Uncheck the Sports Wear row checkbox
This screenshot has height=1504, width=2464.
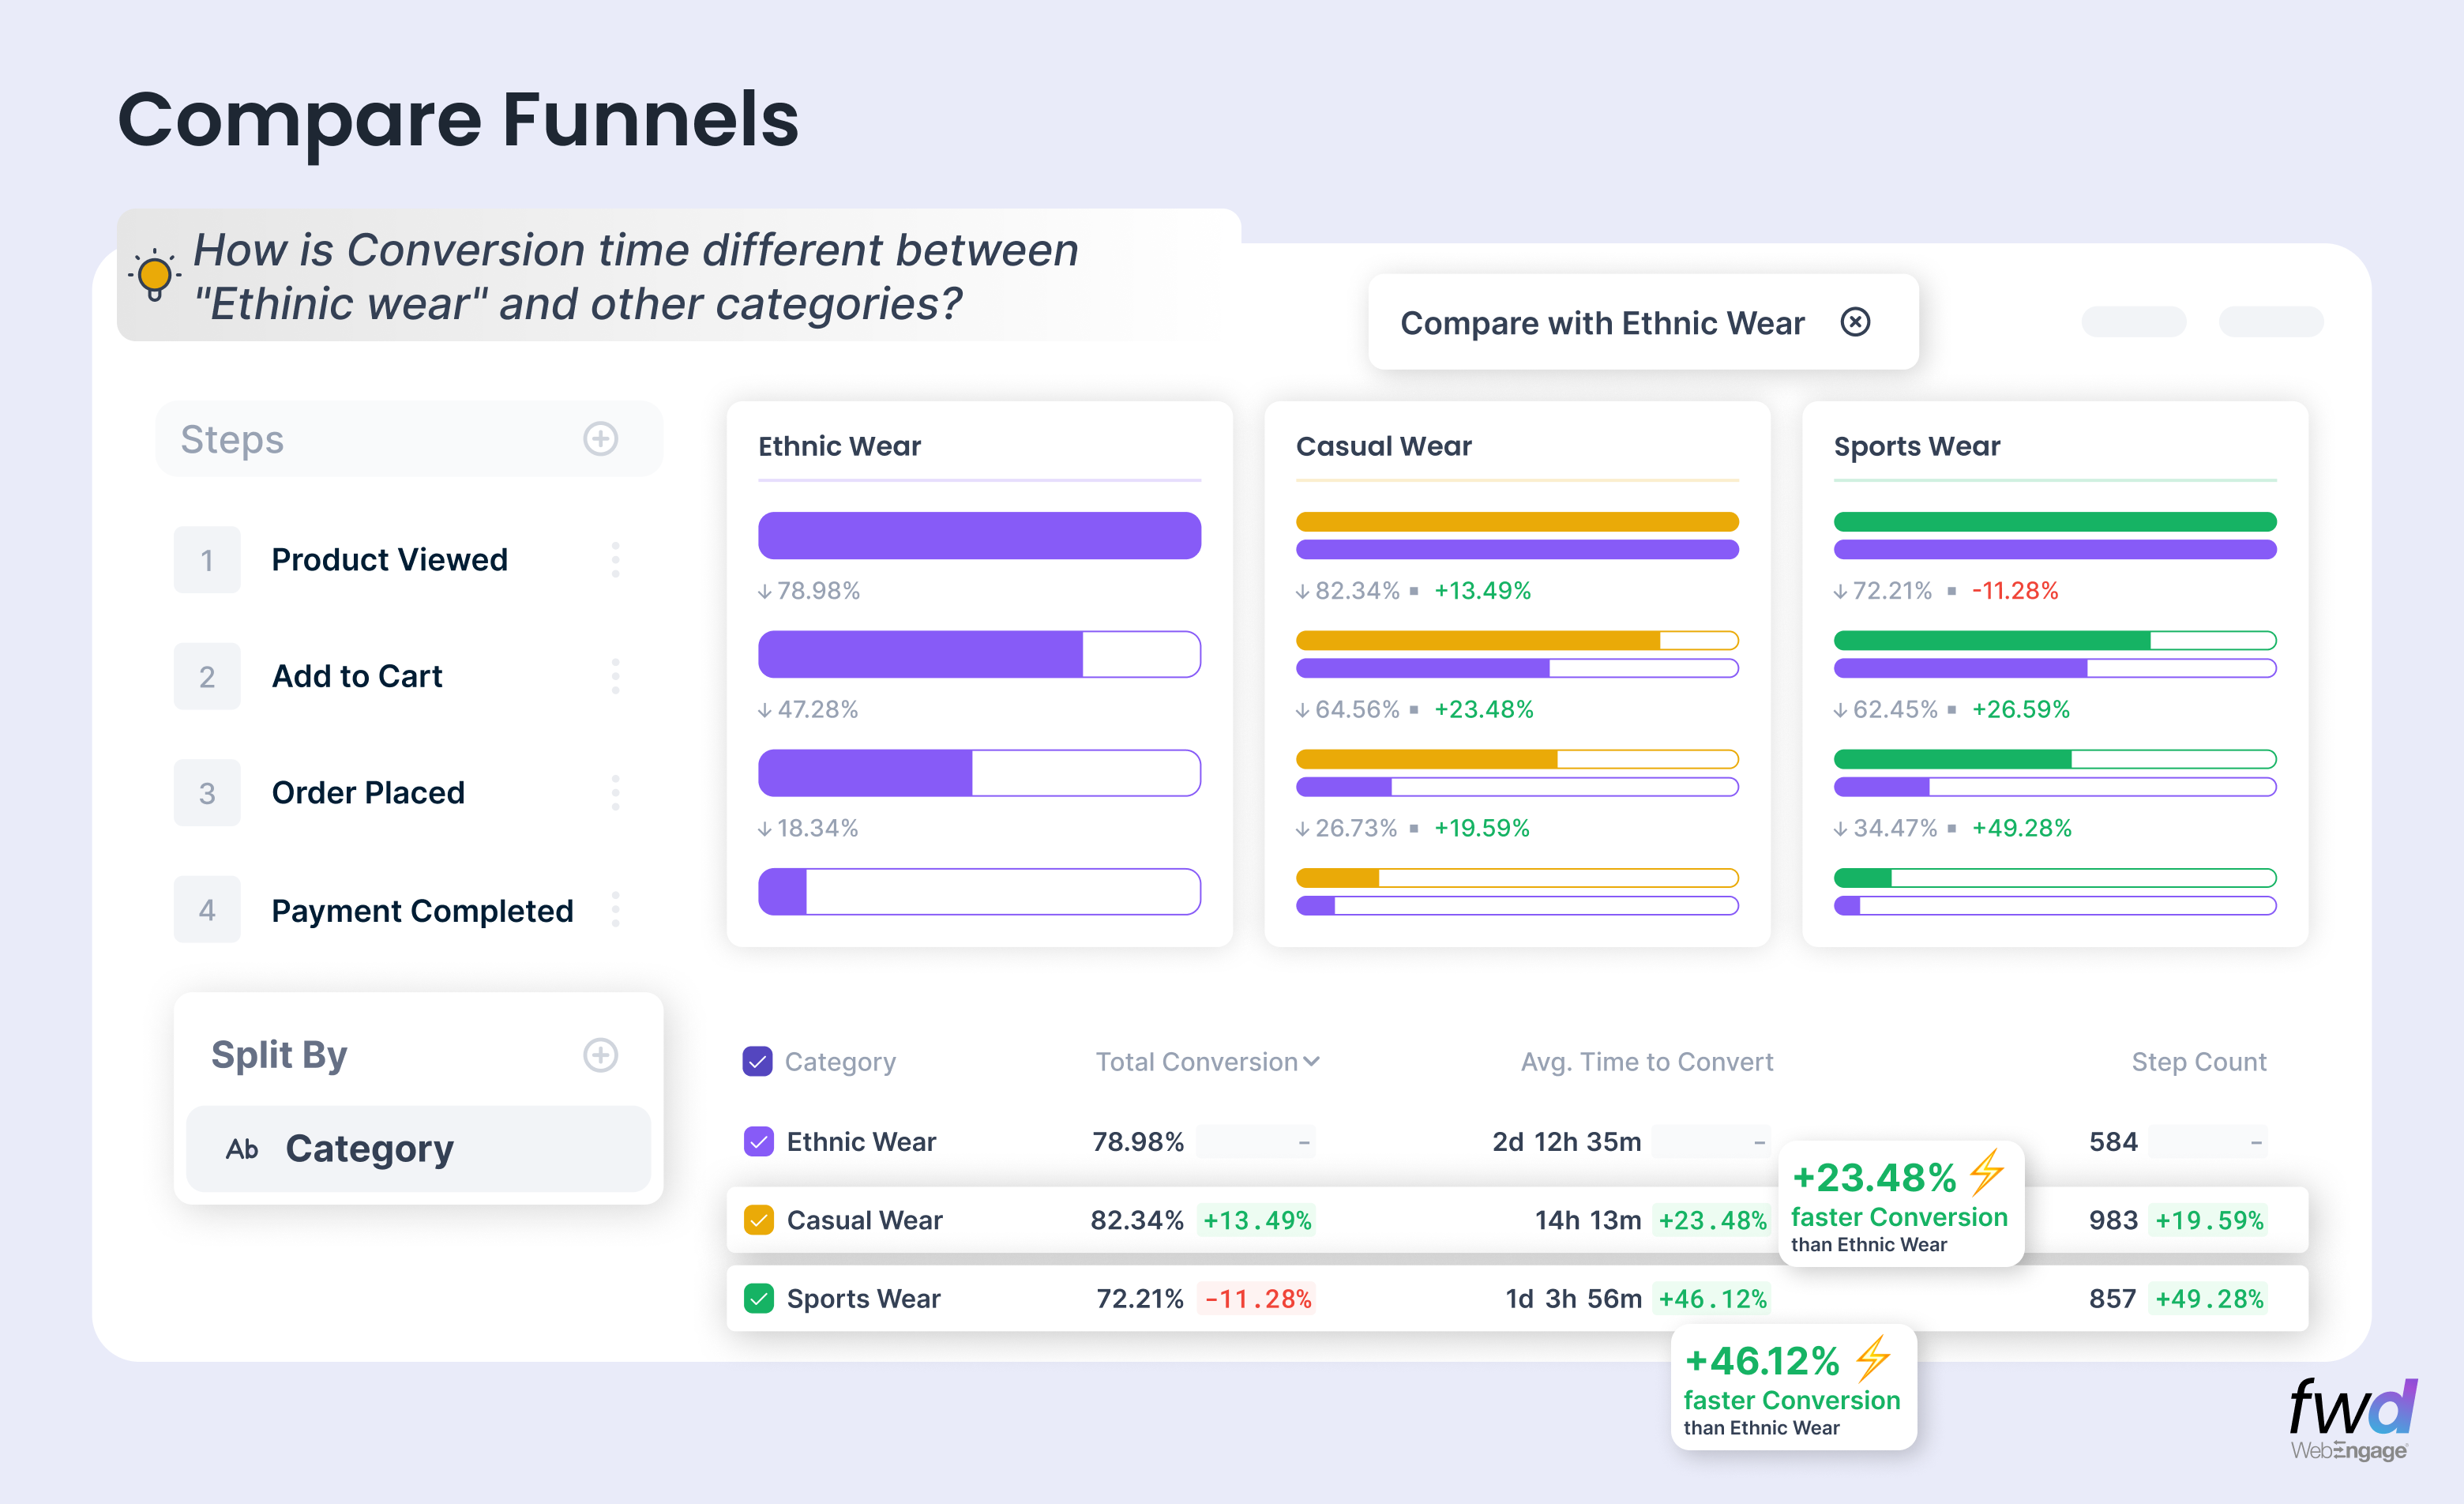[x=758, y=1298]
